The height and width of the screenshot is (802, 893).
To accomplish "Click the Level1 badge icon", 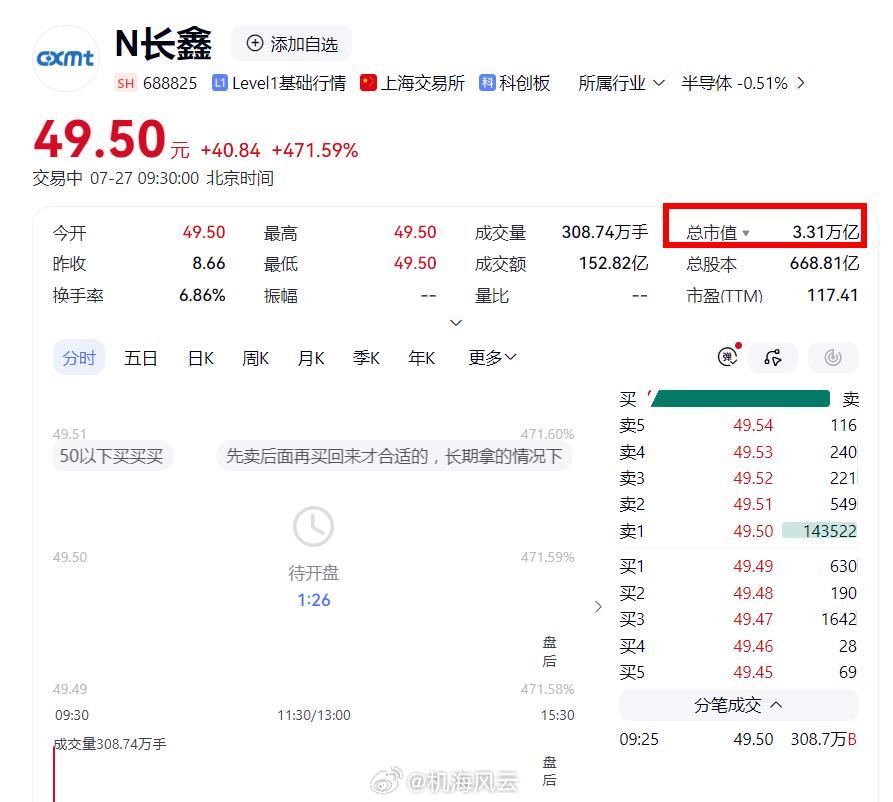I will [219, 83].
